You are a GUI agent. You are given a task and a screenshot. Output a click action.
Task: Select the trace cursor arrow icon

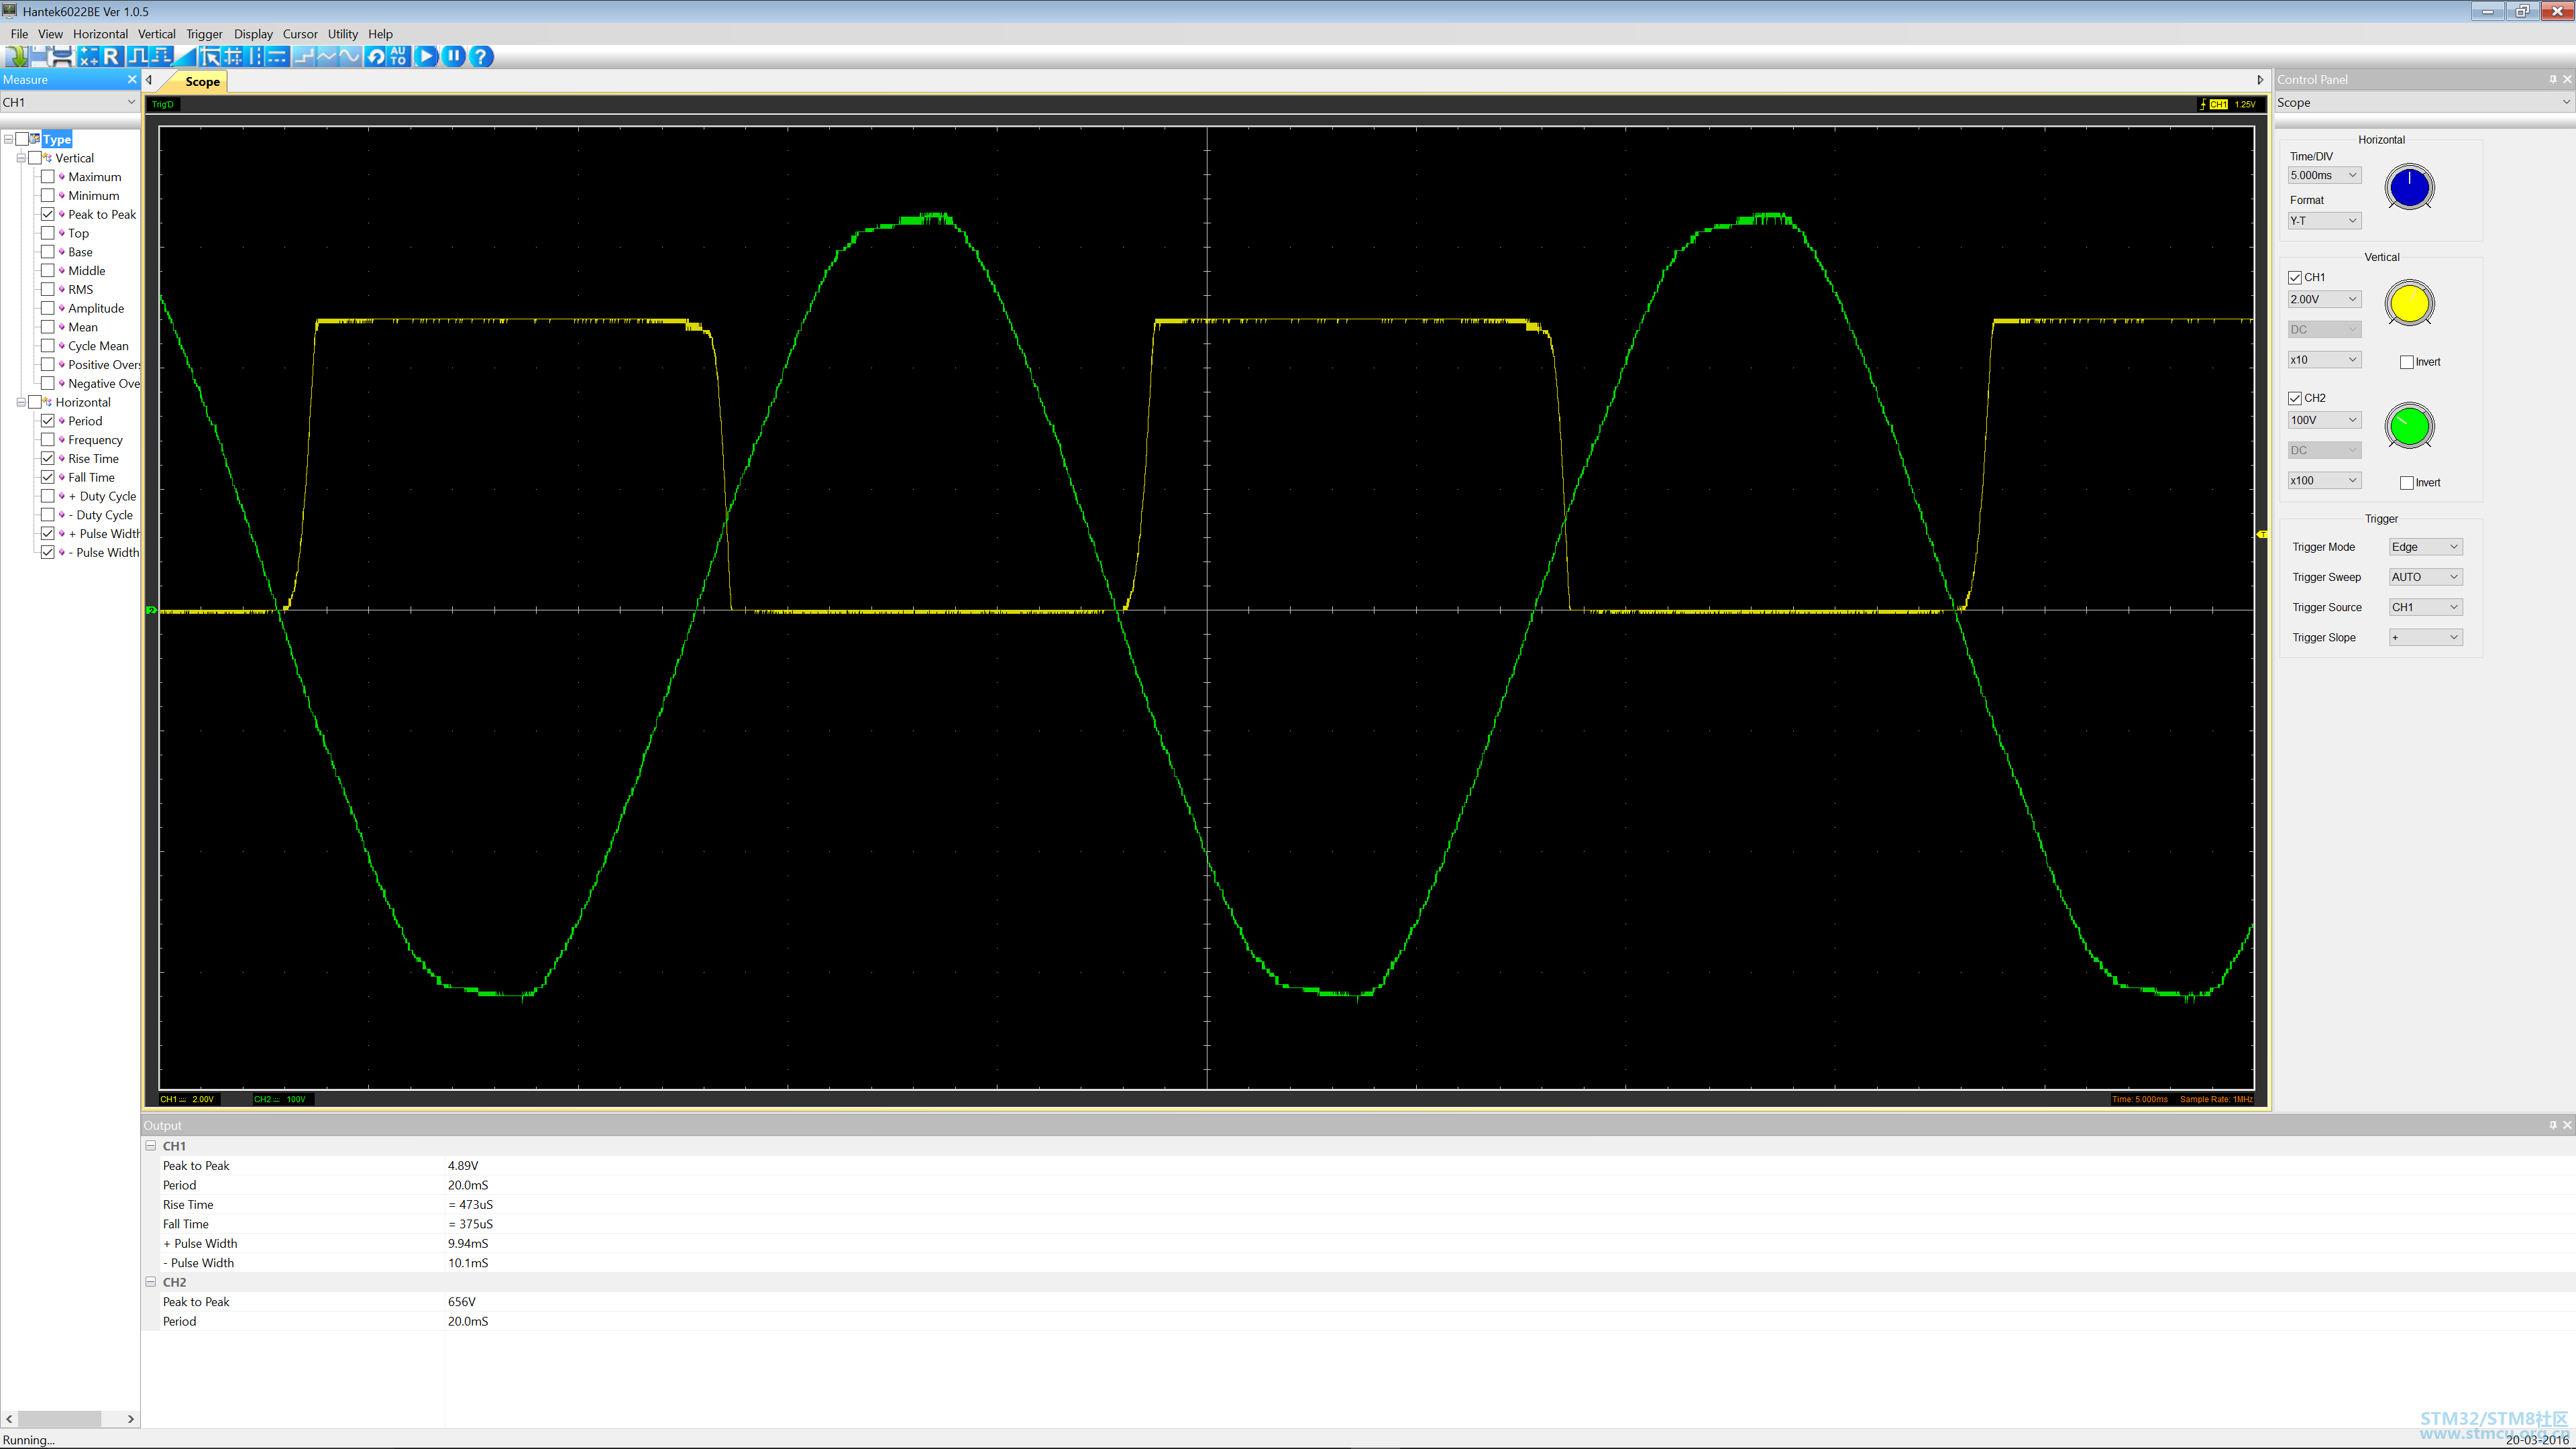210,56
